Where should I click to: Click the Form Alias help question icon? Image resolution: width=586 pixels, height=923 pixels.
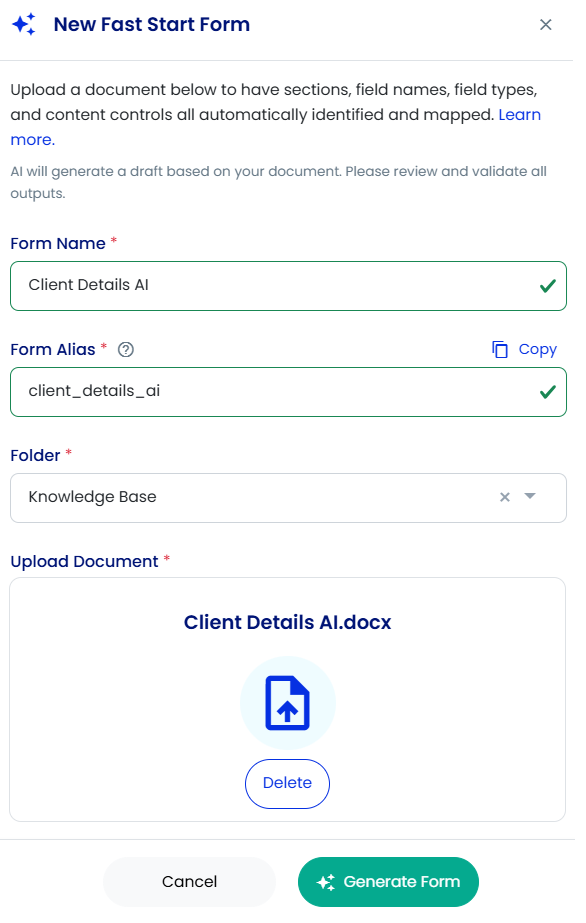126,350
